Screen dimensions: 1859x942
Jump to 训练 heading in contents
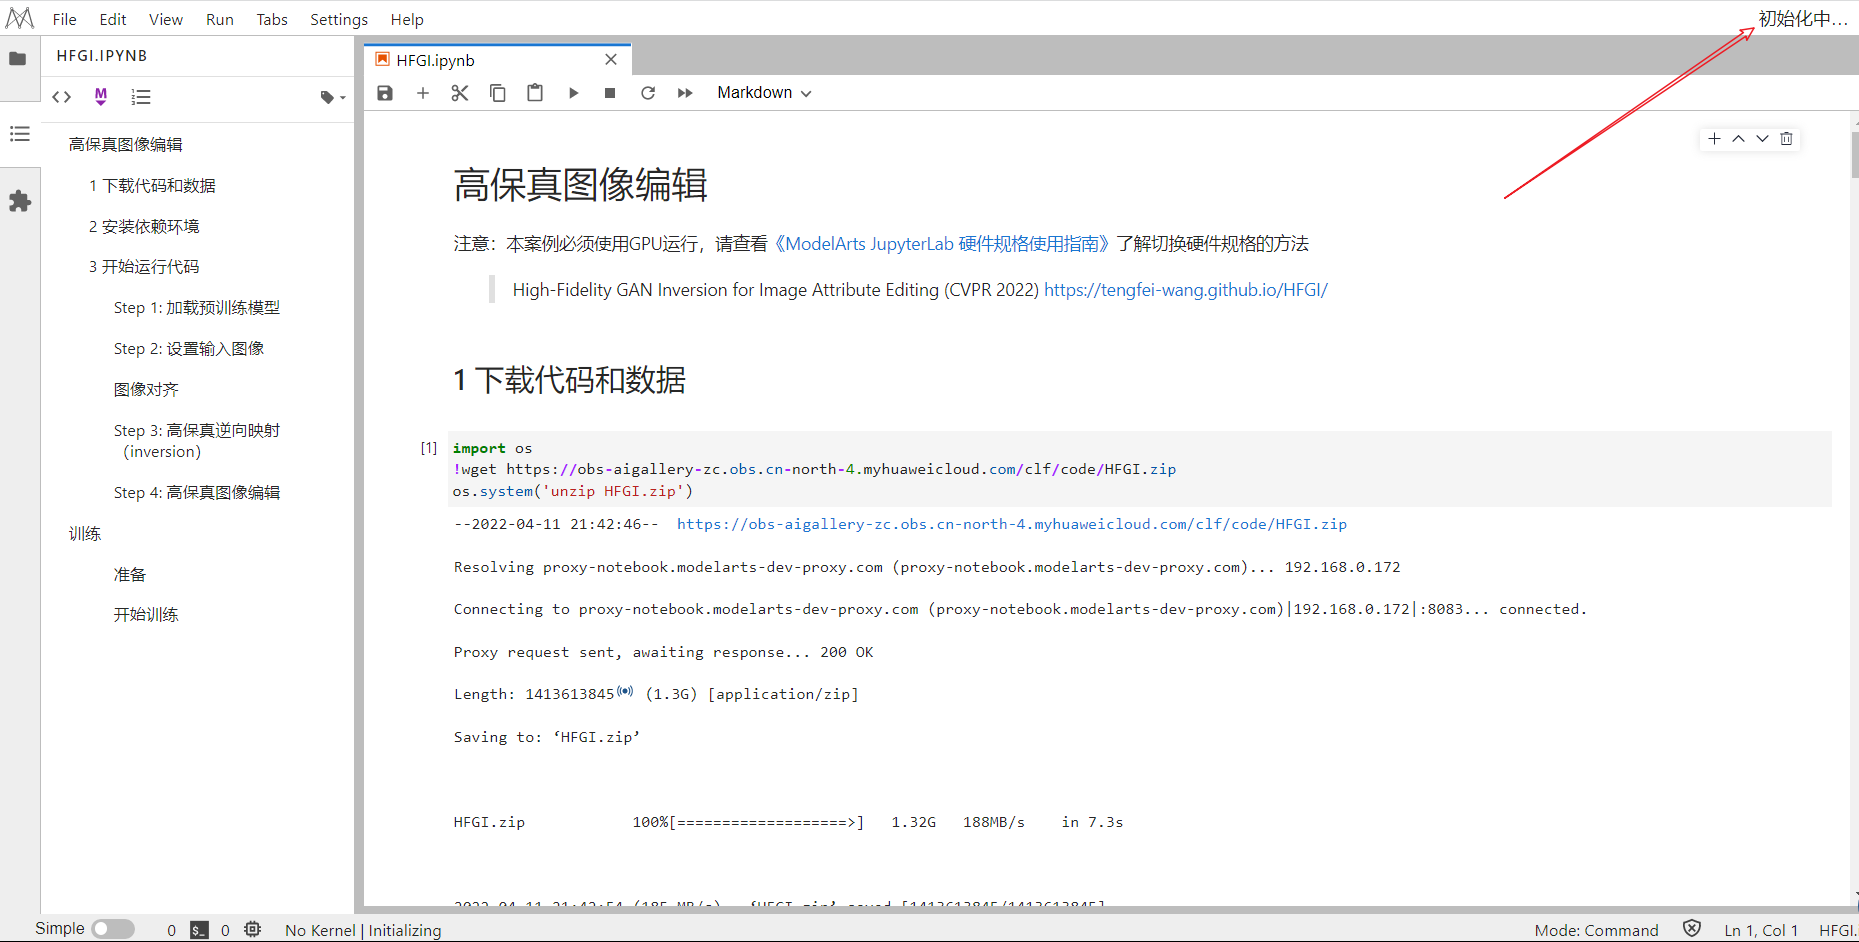[85, 534]
